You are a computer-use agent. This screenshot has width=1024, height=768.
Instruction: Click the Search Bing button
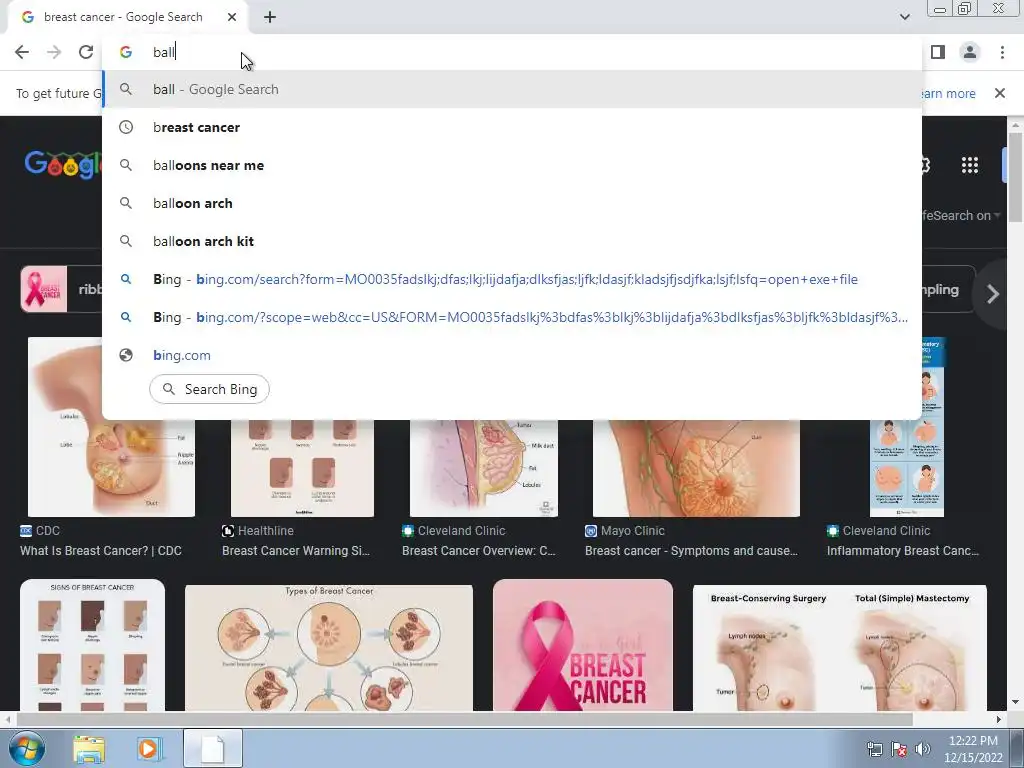[209, 389]
